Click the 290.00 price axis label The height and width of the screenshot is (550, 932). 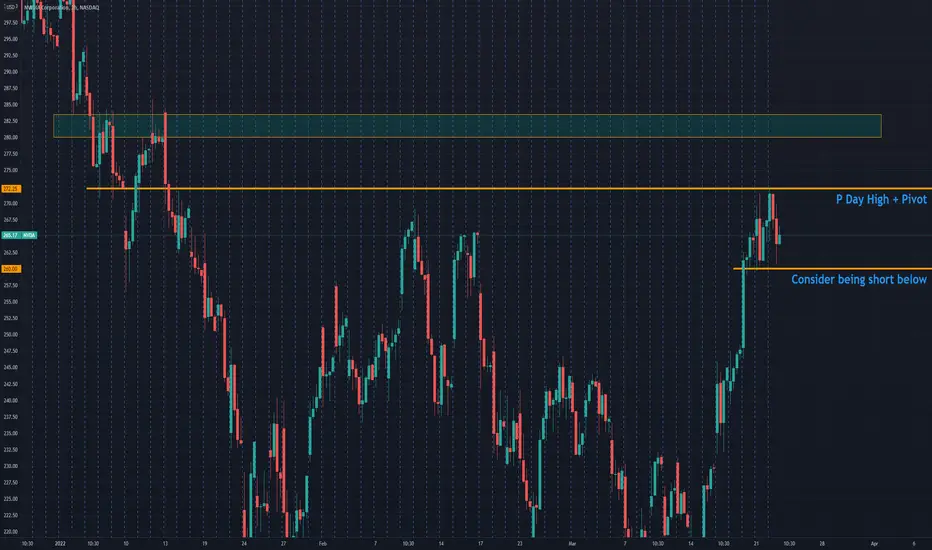(11, 72)
